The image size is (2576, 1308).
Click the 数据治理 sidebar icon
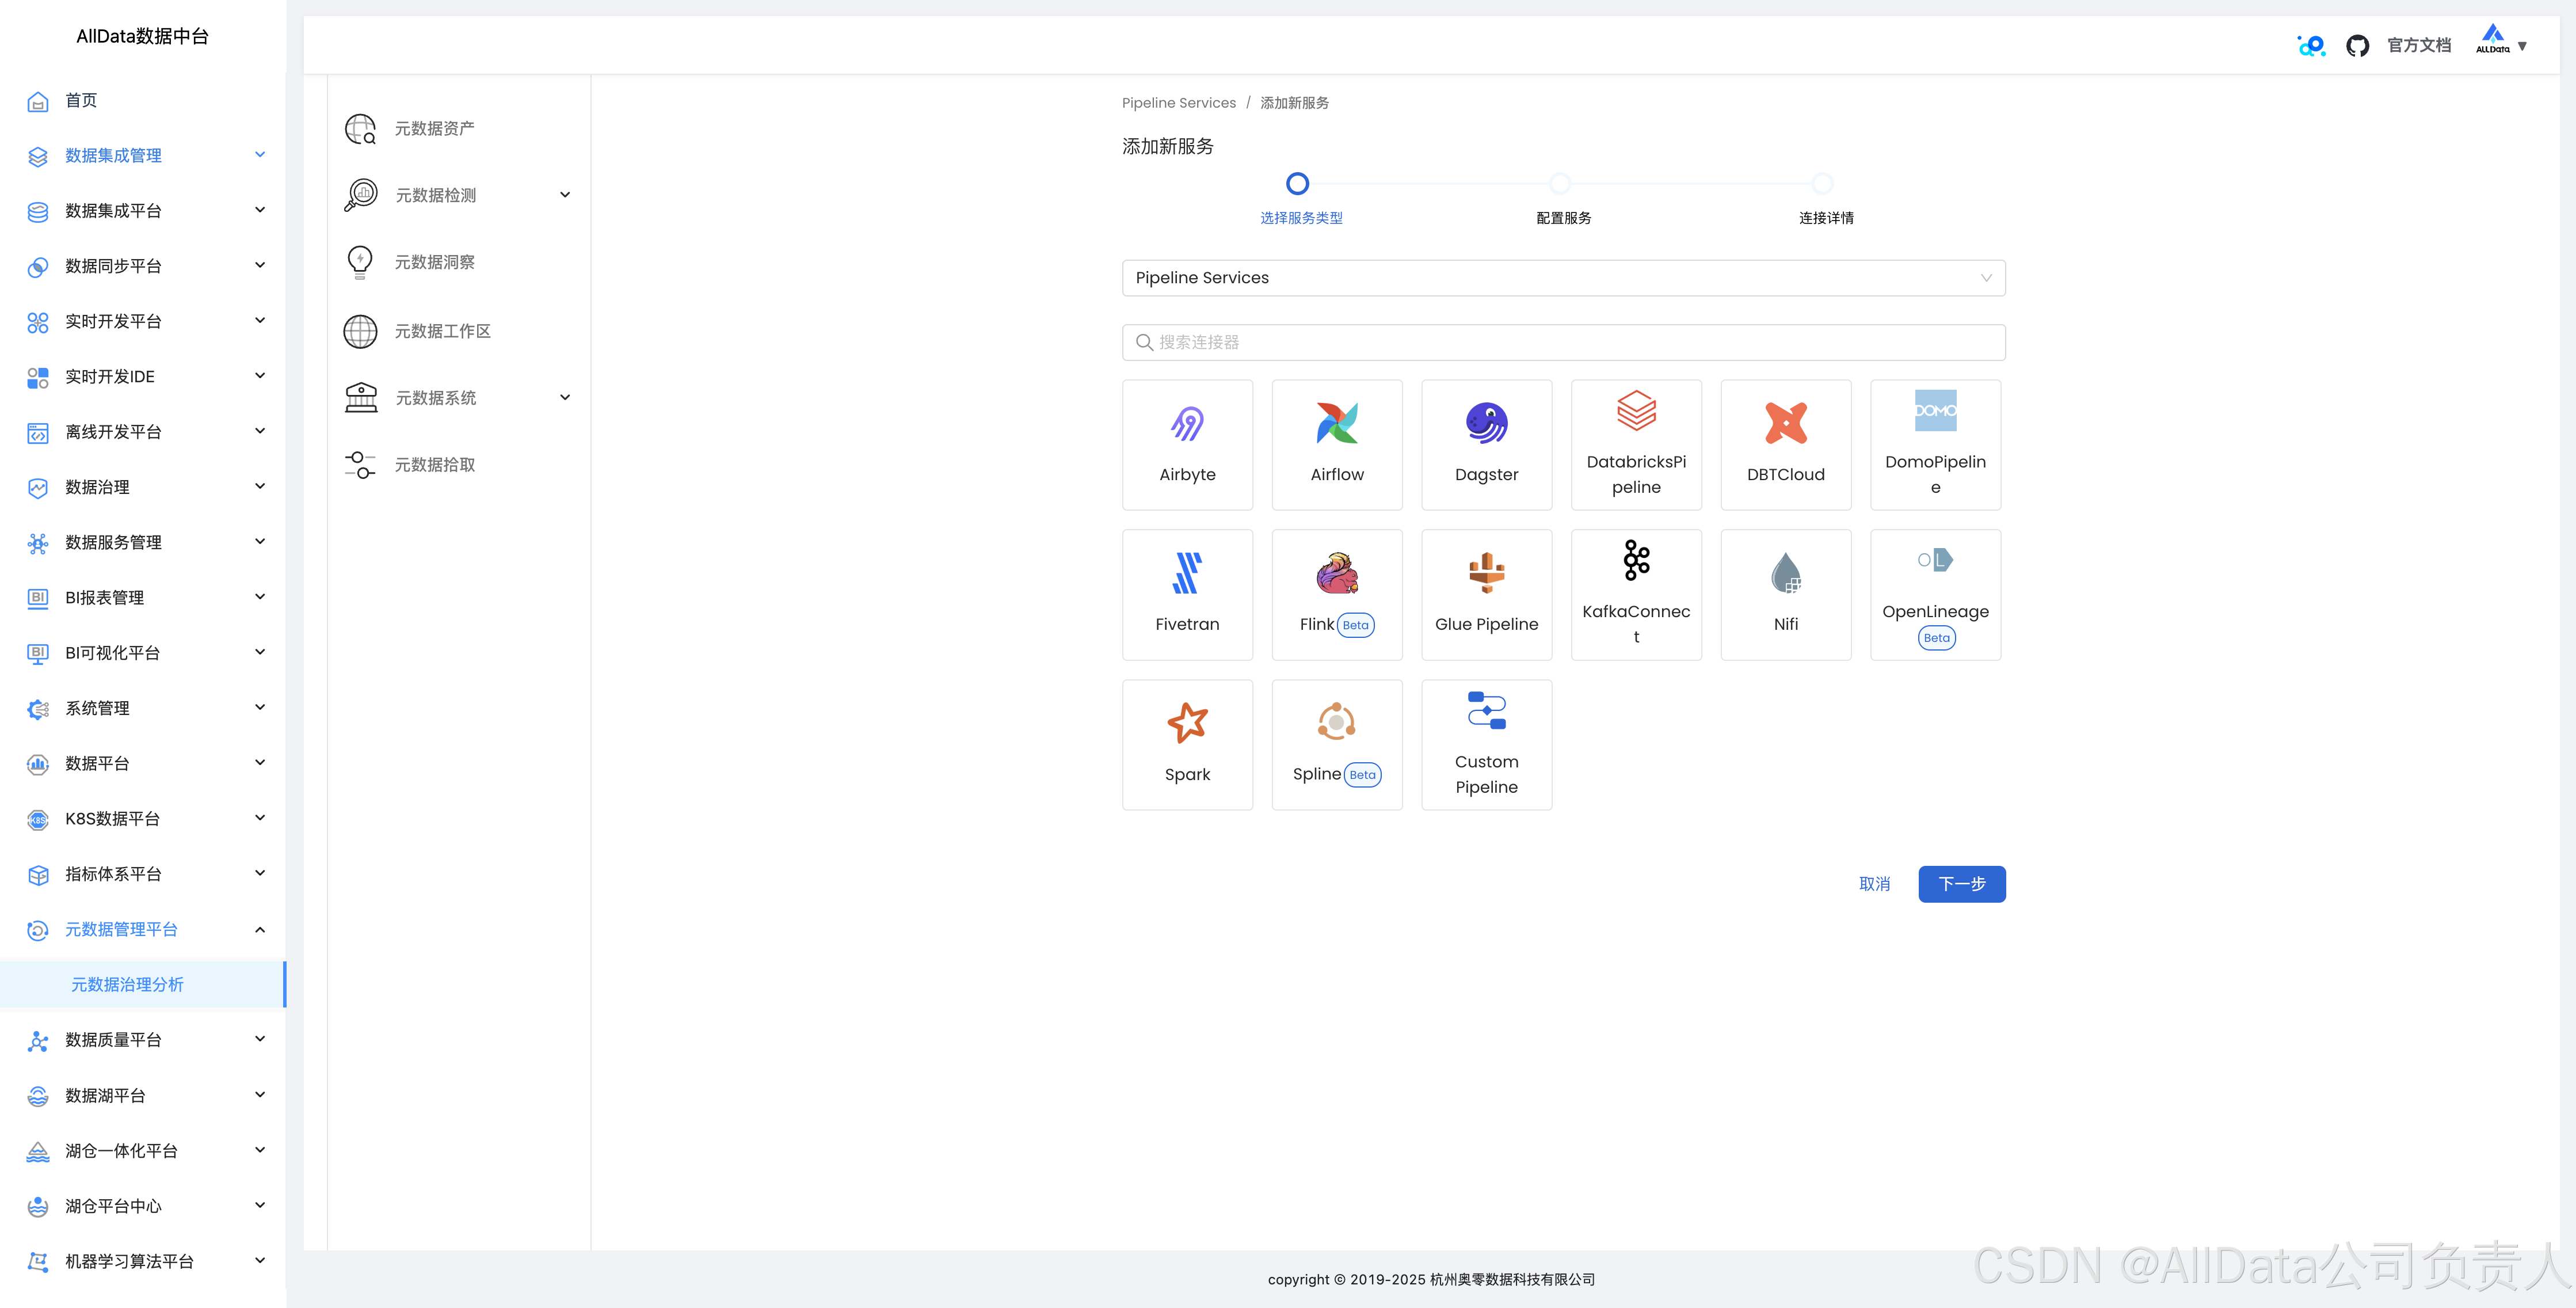(x=38, y=488)
